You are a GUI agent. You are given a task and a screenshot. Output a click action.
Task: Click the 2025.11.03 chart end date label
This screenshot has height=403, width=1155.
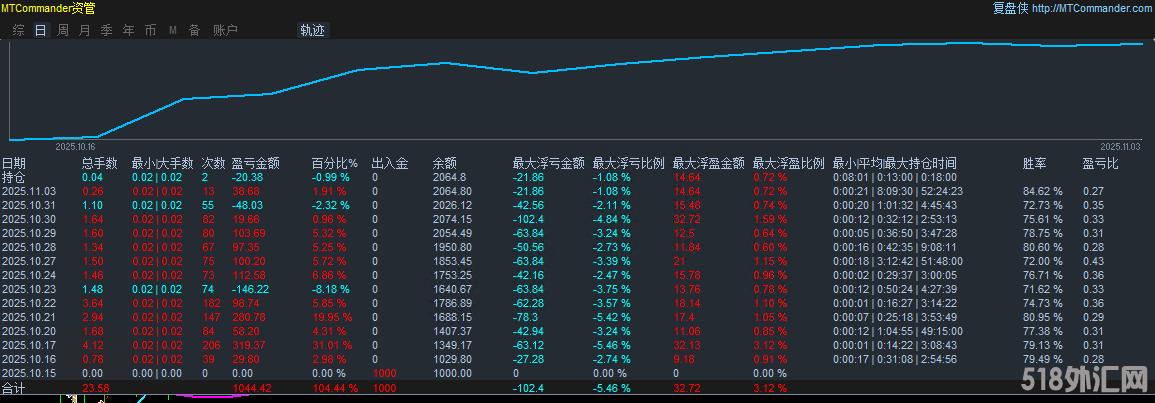pos(1120,147)
